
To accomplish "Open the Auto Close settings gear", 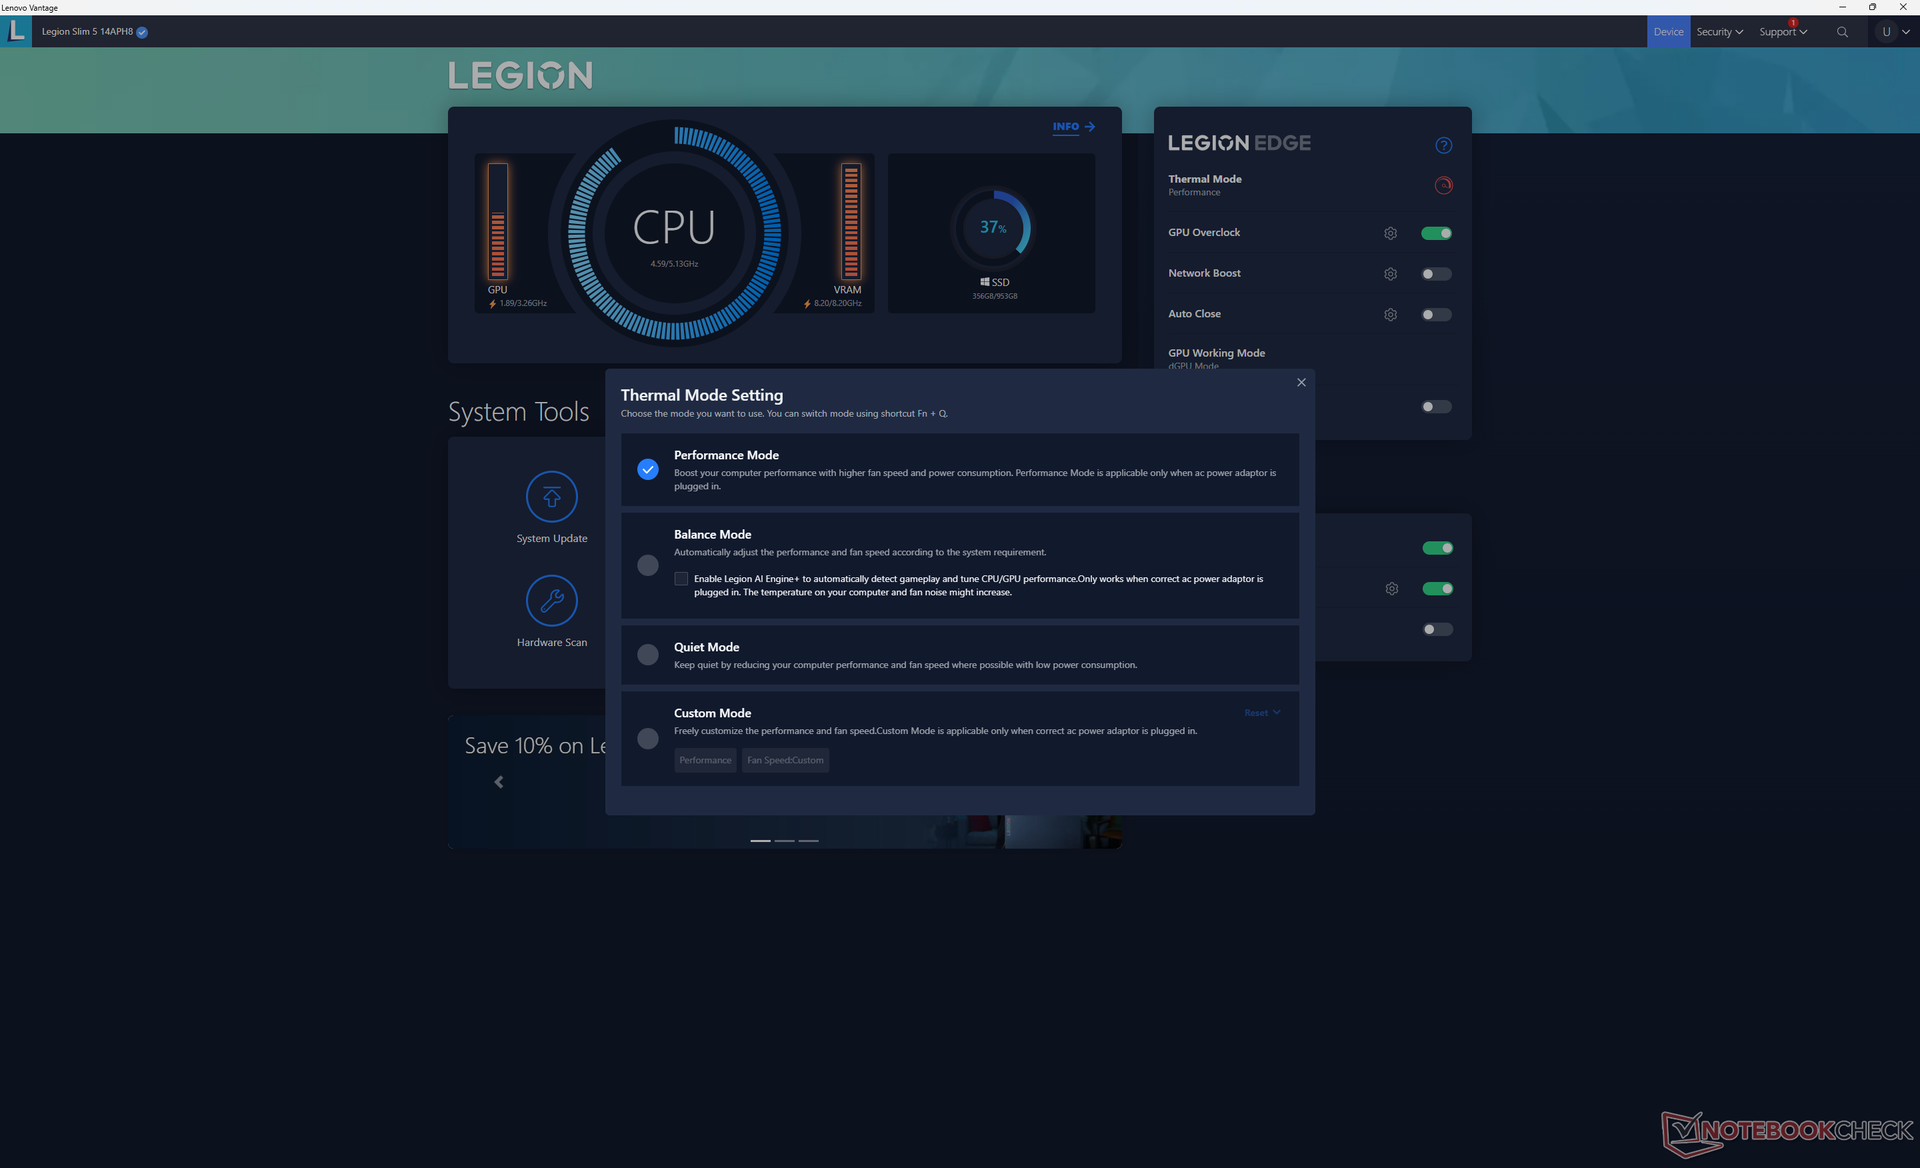I will [1390, 315].
